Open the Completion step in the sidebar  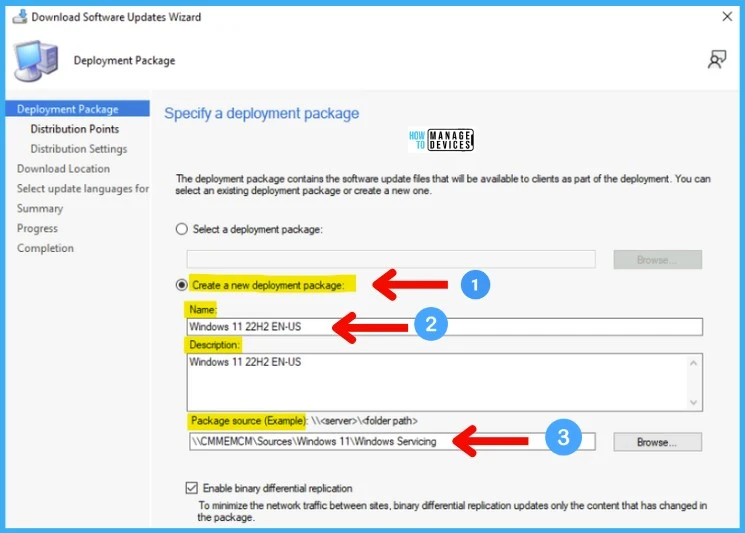tap(45, 248)
